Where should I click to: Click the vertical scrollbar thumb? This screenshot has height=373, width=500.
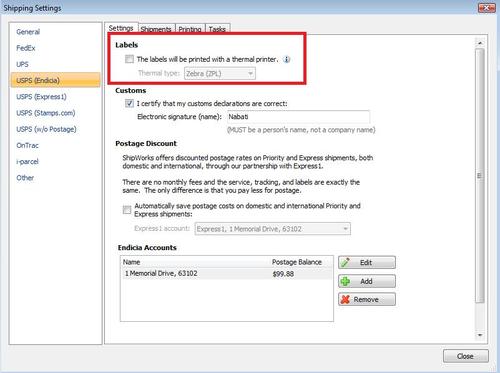tap(480, 176)
